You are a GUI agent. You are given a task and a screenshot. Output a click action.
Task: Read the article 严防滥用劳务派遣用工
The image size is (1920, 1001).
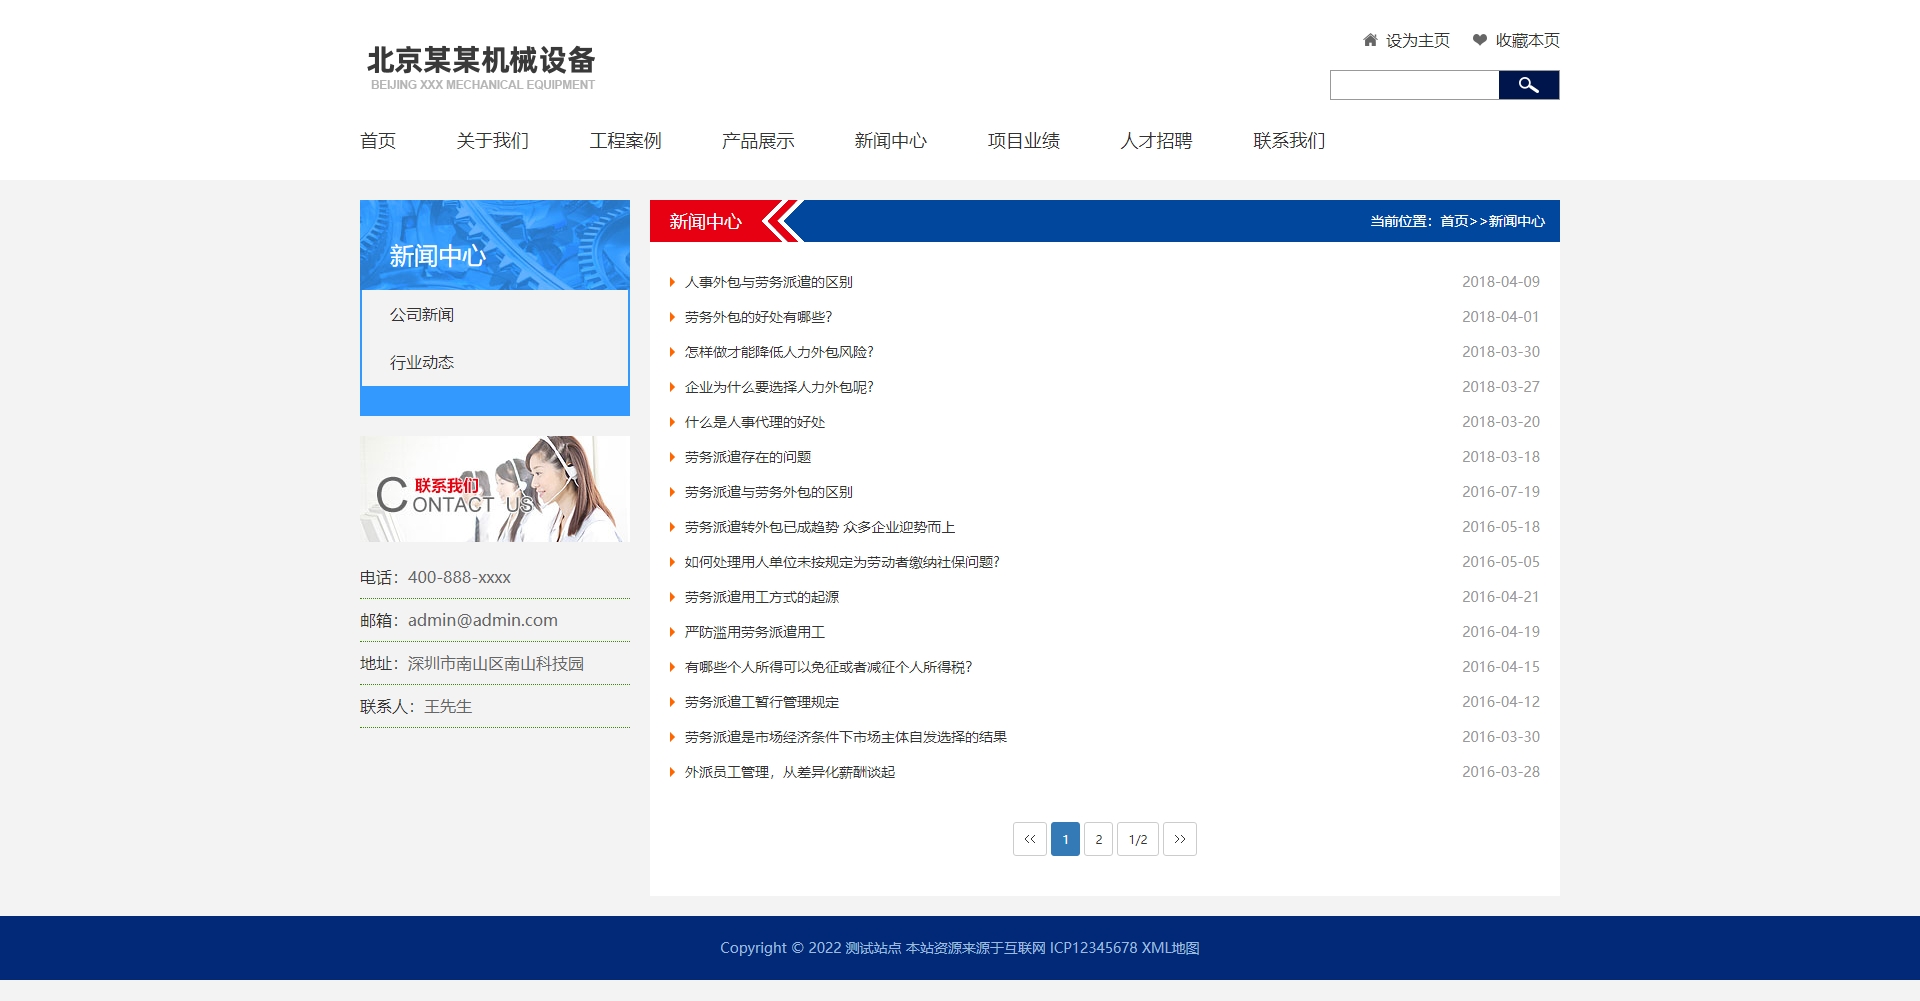(x=754, y=632)
